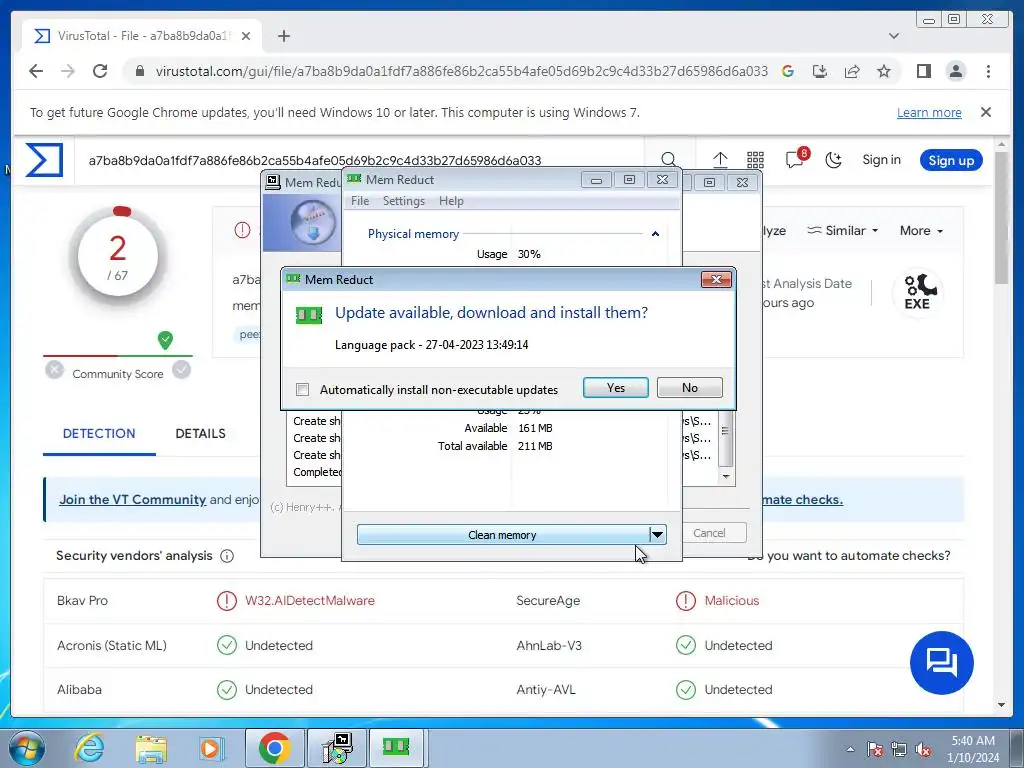1024x768 pixels.
Task: Toggle VirusTotal dark mode
Action: (x=833, y=159)
